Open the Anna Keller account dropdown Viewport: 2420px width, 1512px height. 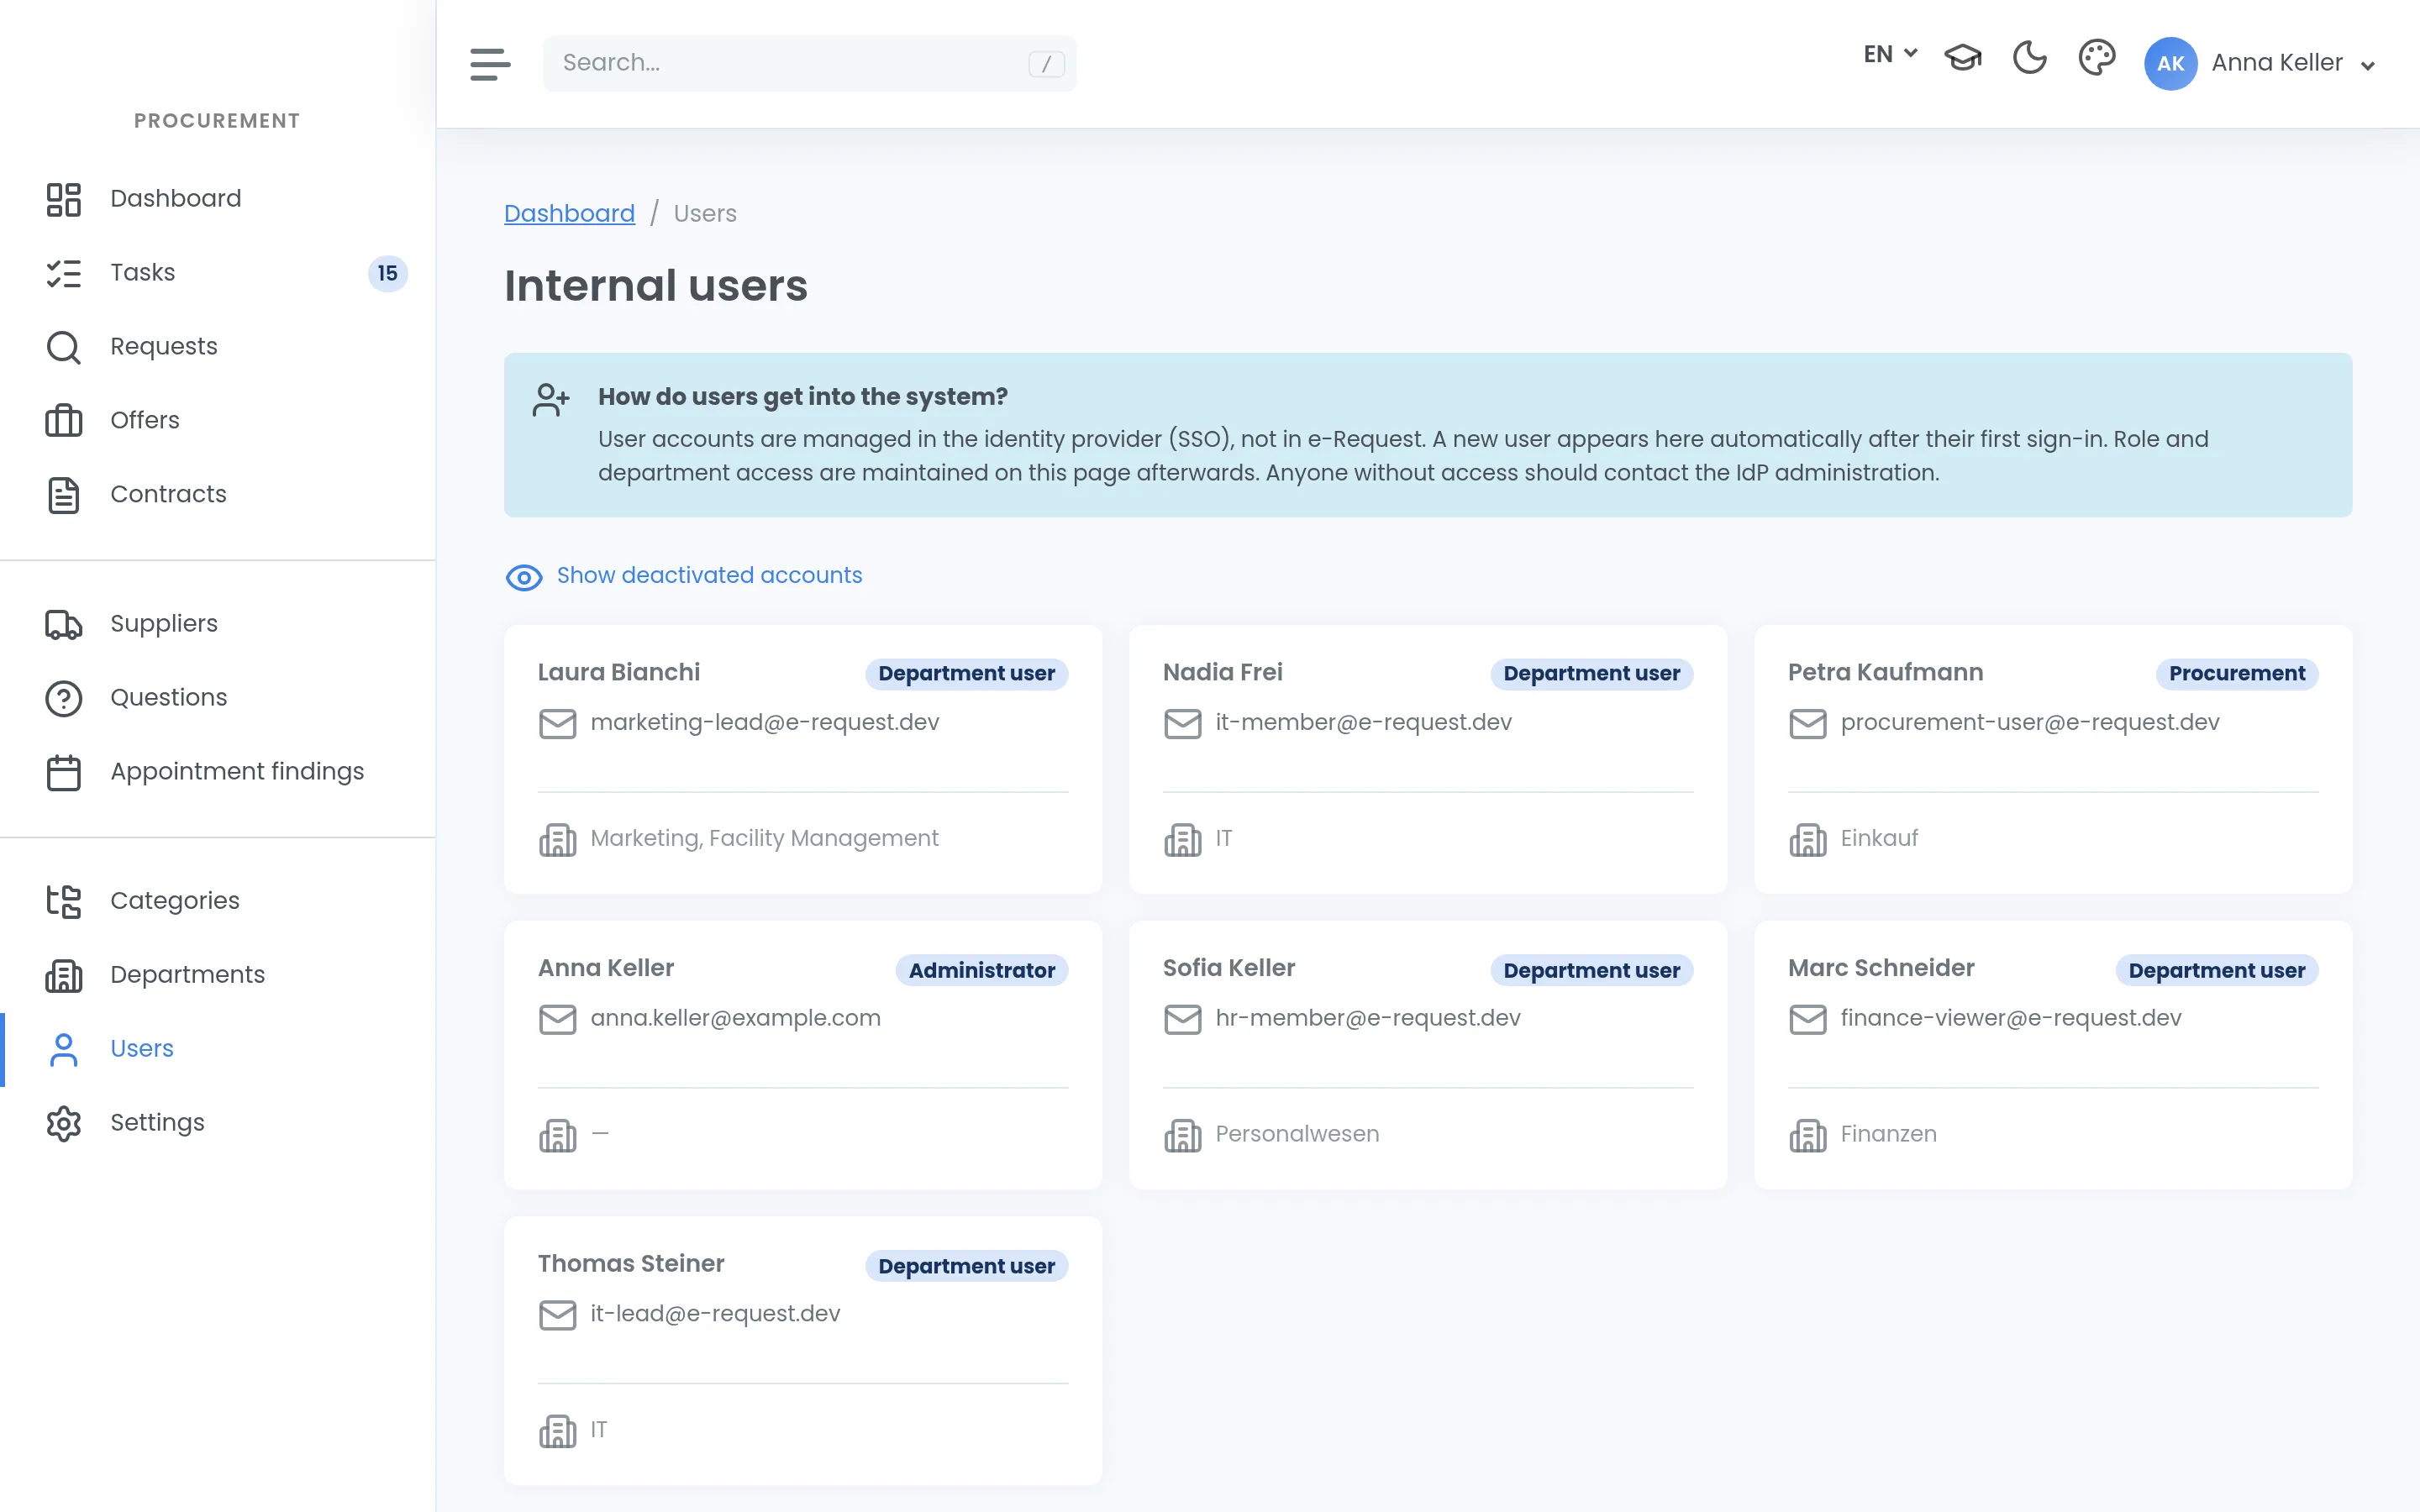(2292, 64)
